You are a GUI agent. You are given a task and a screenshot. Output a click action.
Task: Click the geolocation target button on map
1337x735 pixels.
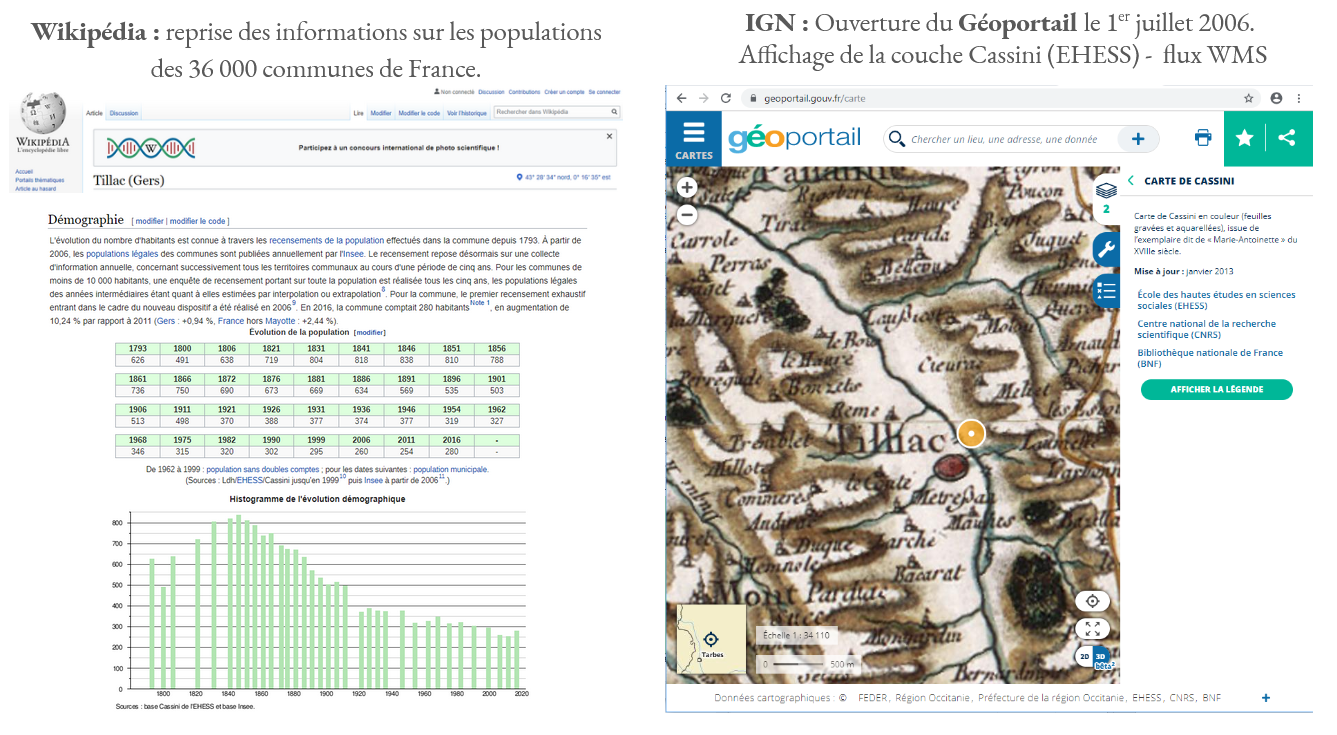click(1092, 601)
